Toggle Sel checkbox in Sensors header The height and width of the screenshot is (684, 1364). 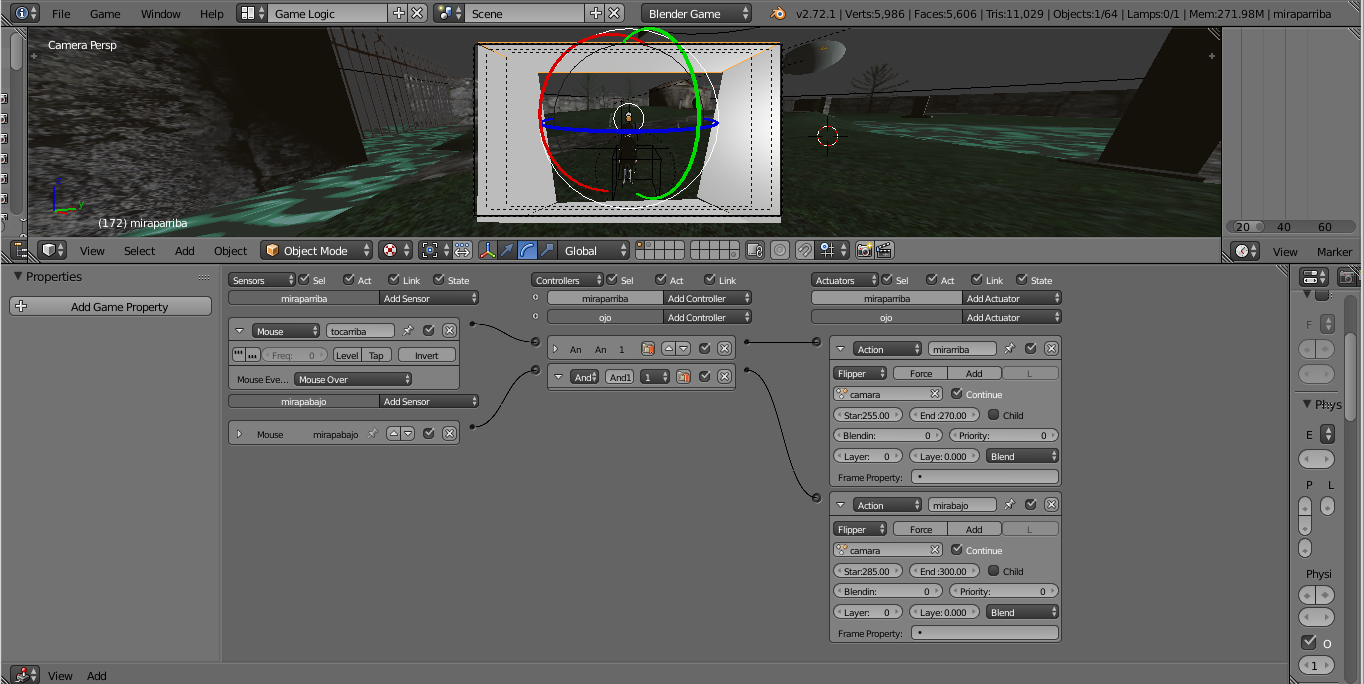[x=303, y=280]
